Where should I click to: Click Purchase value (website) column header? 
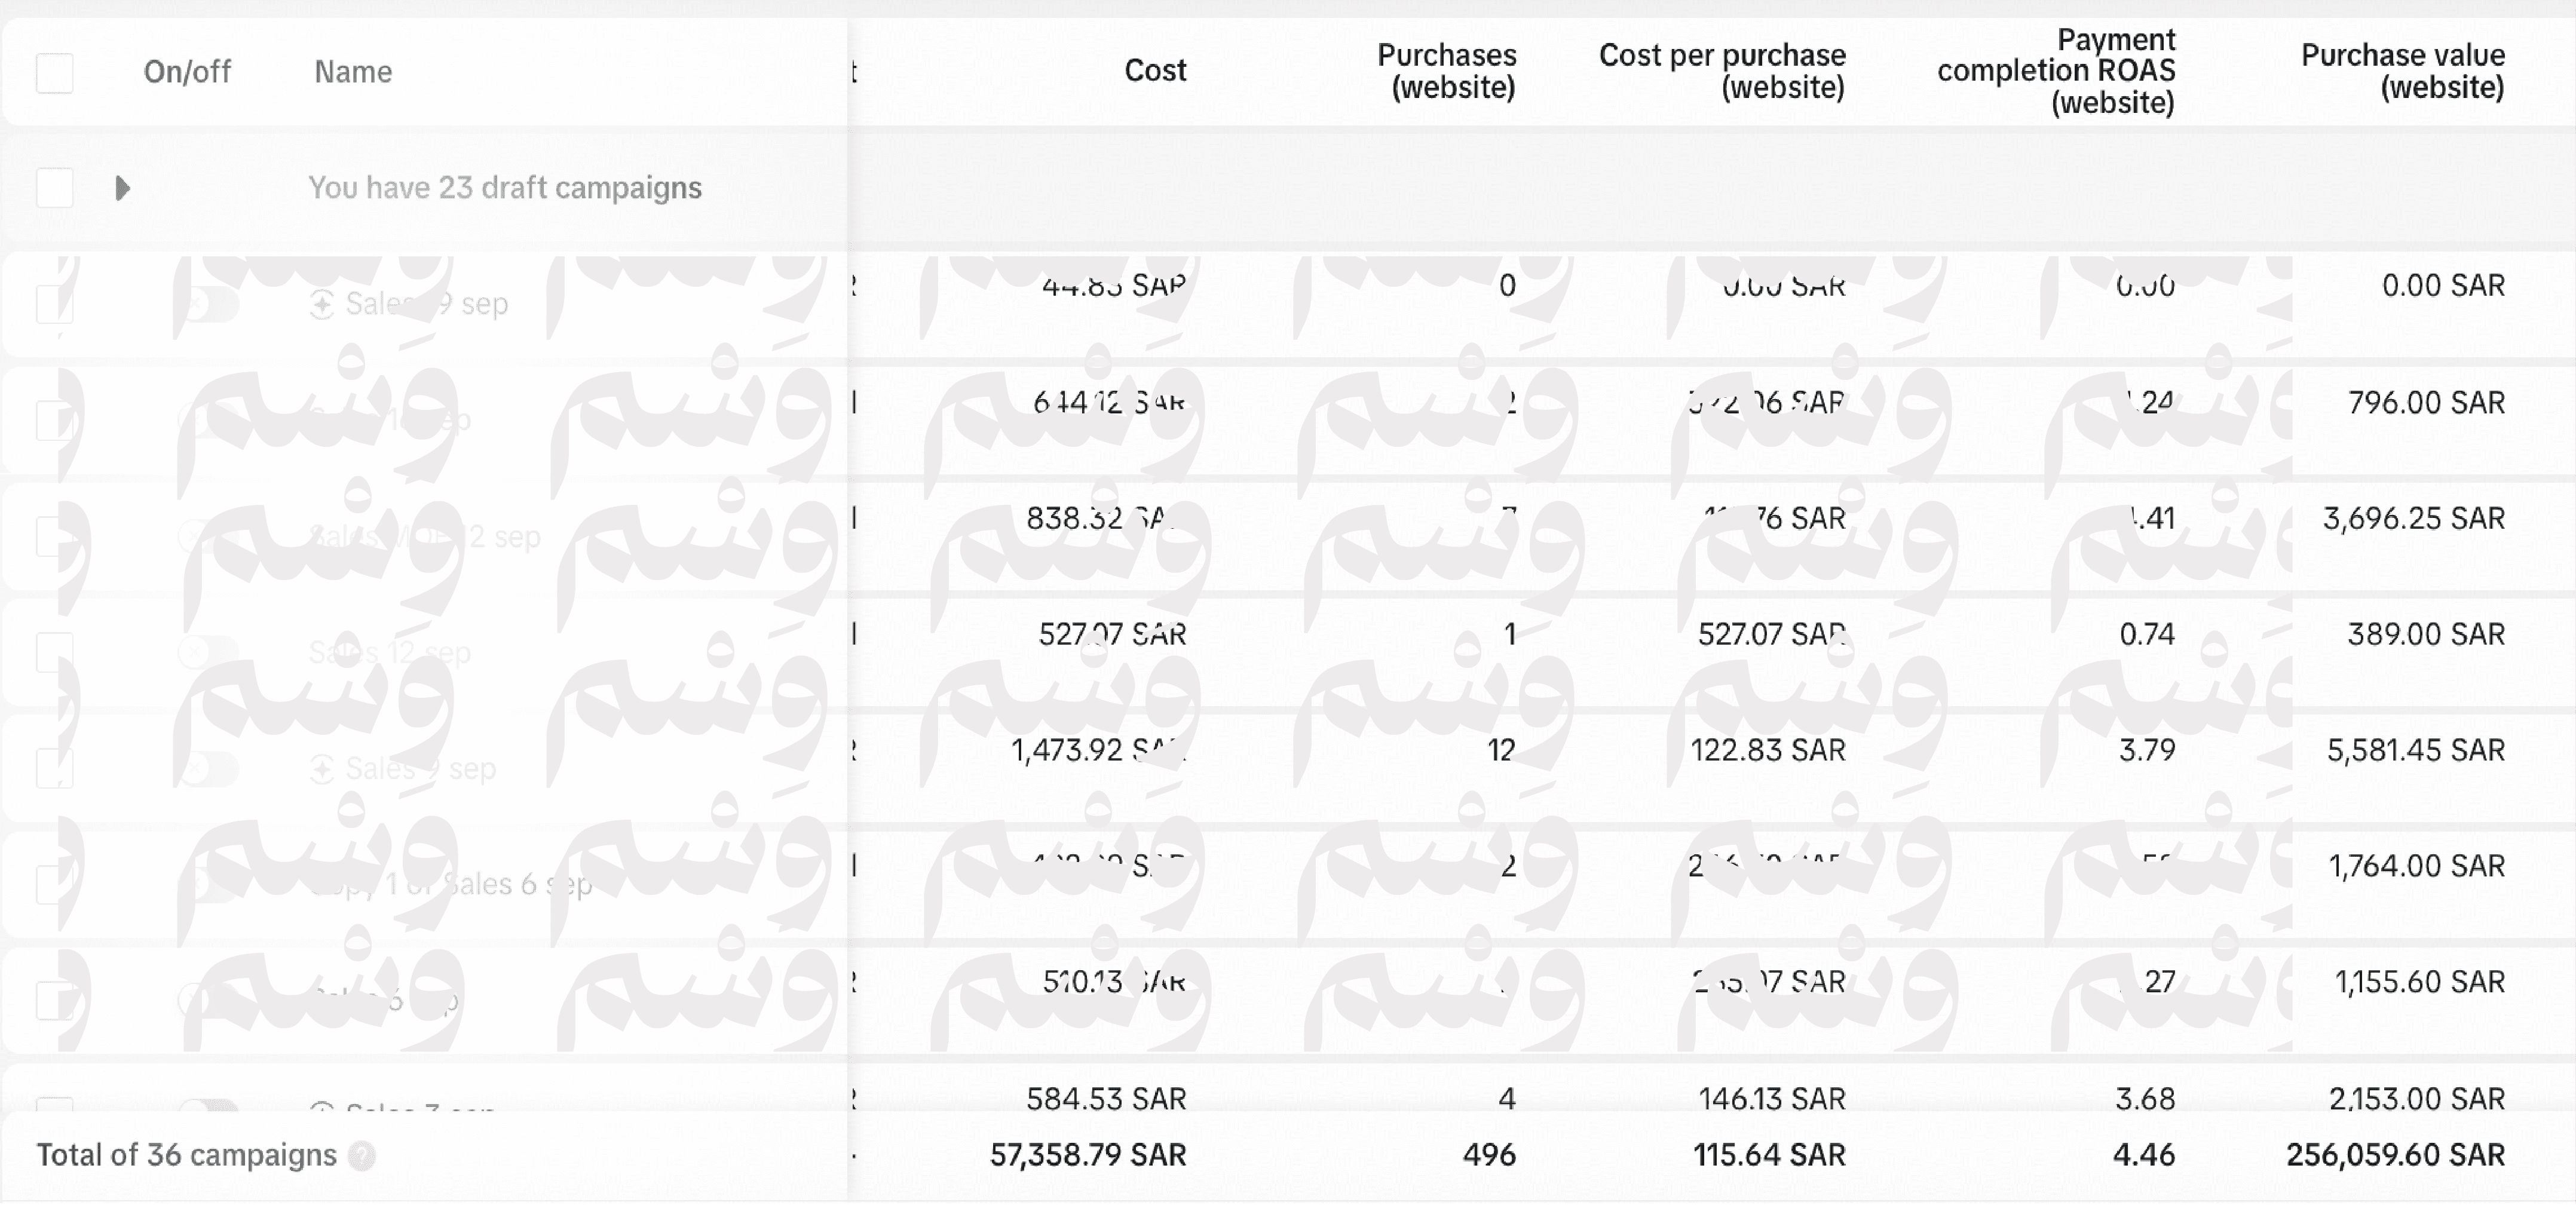point(2403,71)
